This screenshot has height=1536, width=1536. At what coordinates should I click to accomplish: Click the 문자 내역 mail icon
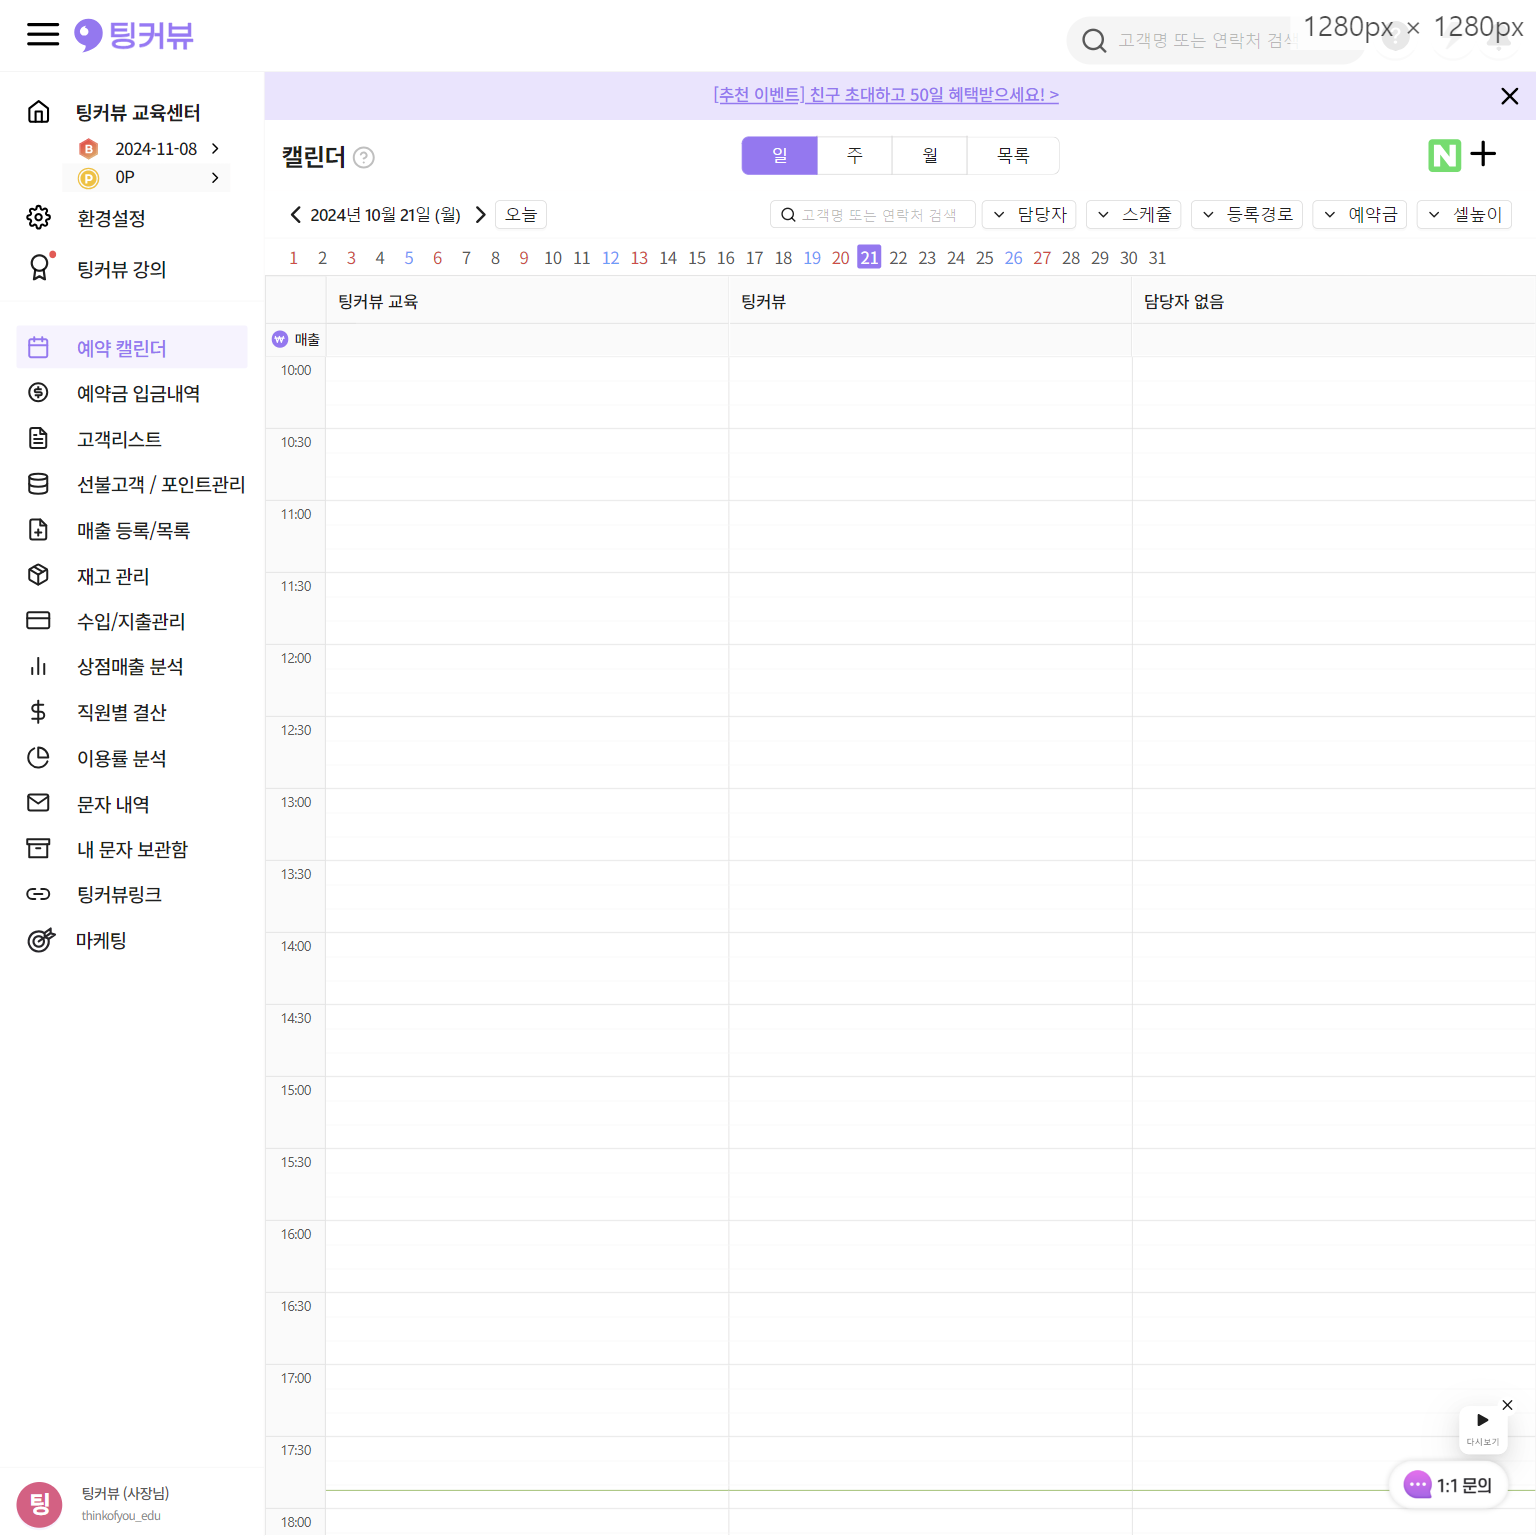(39, 803)
